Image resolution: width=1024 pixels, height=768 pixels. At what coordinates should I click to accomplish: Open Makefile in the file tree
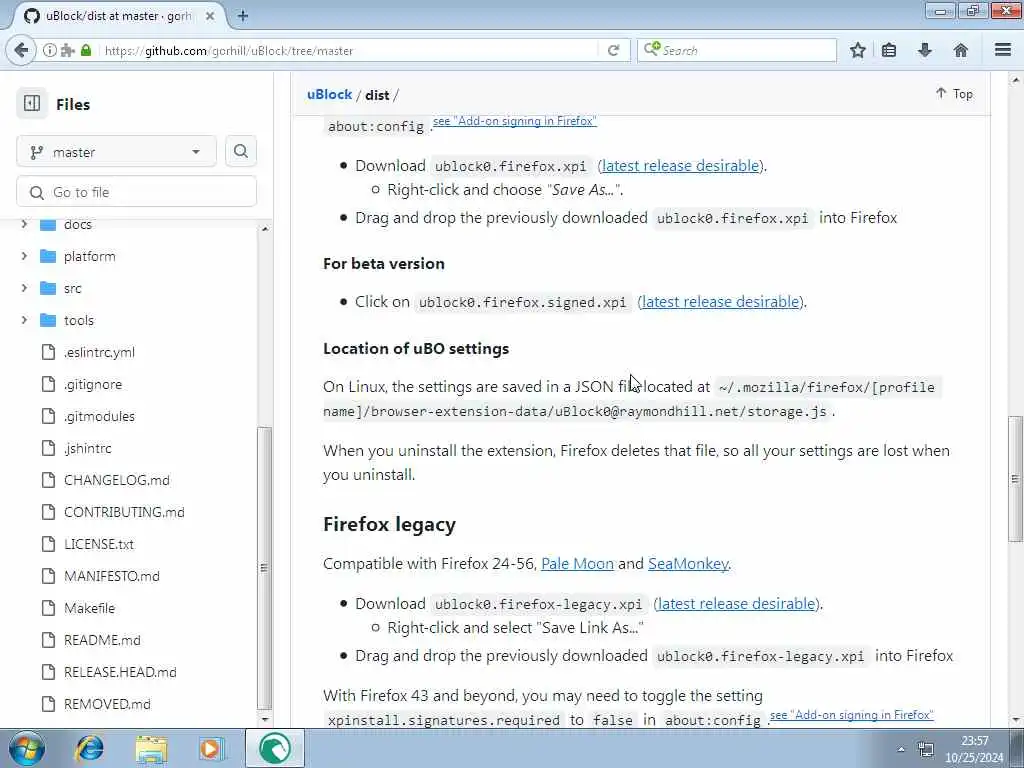click(89, 608)
